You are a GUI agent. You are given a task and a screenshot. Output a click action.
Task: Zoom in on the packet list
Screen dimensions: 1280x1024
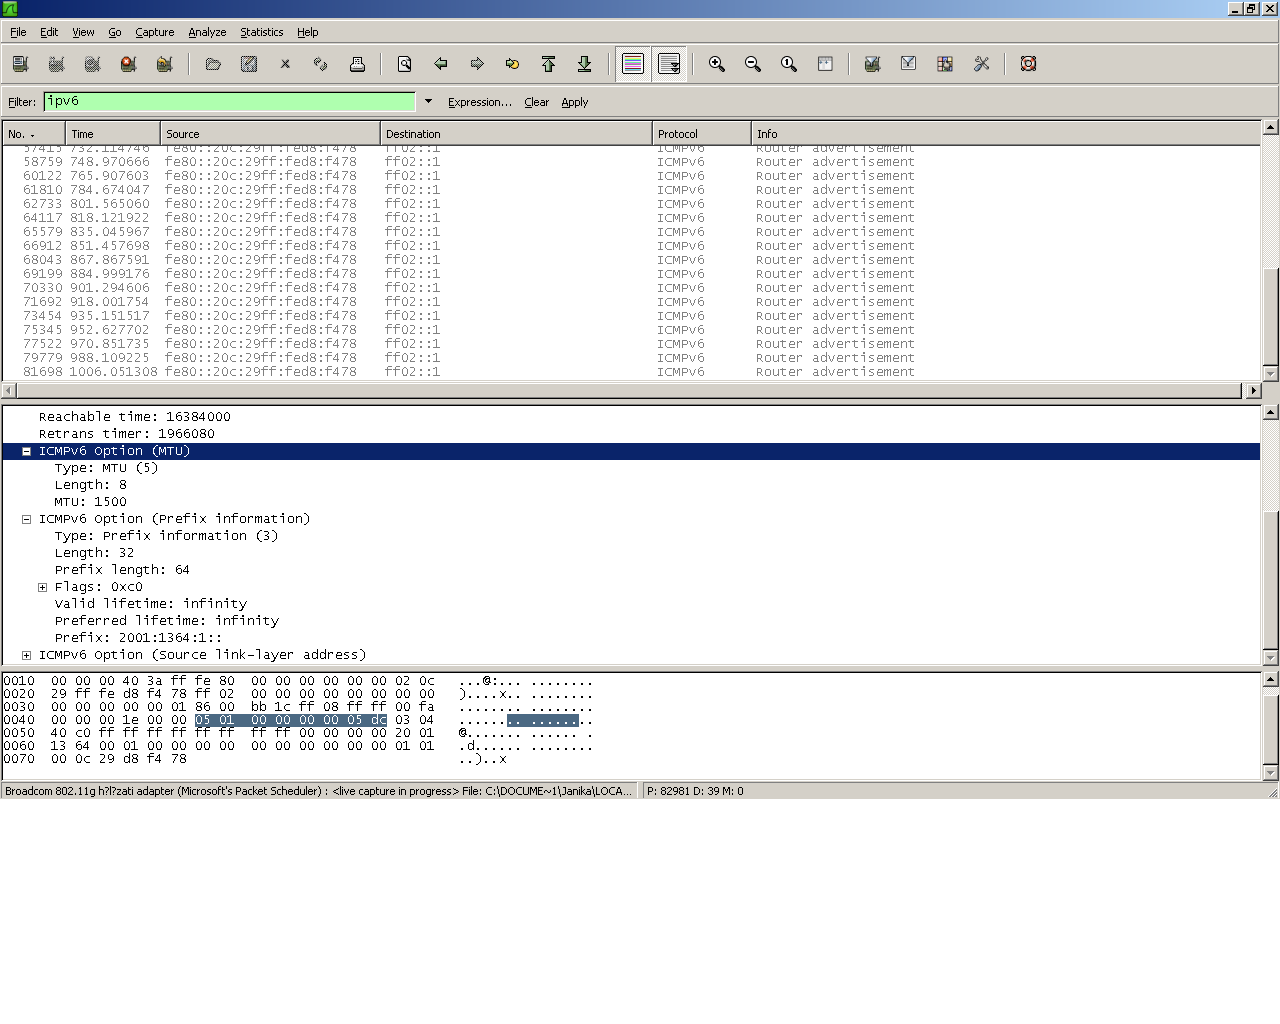(x=716, y=63)
